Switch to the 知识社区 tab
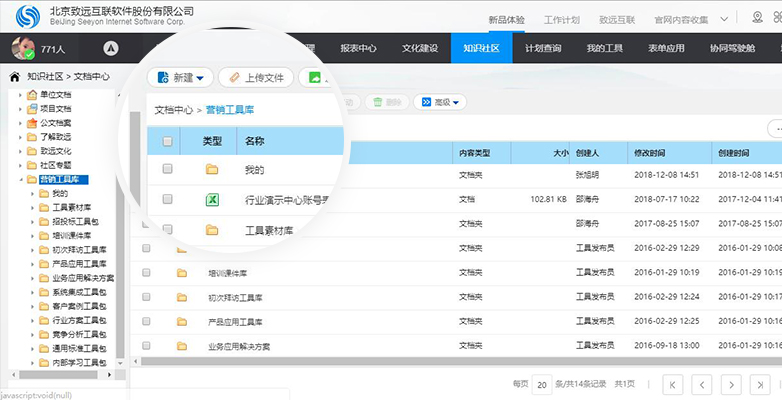 point(481,48)
